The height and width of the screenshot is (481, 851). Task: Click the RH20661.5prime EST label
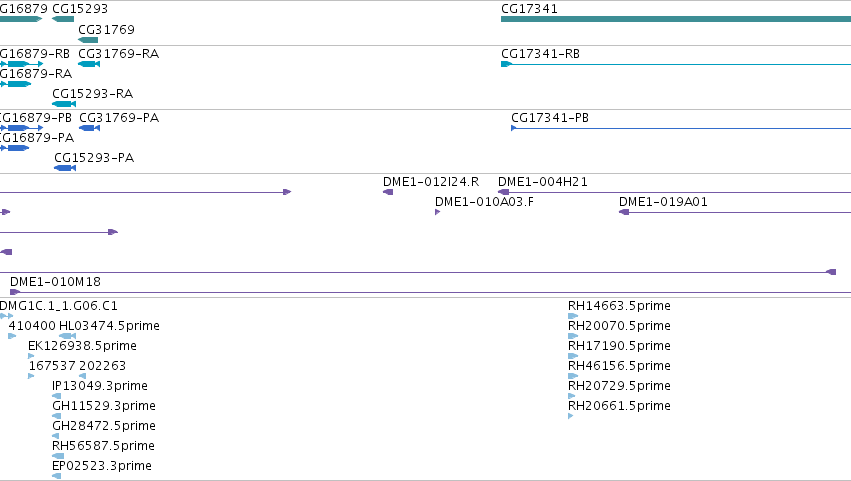click(619, 406)
